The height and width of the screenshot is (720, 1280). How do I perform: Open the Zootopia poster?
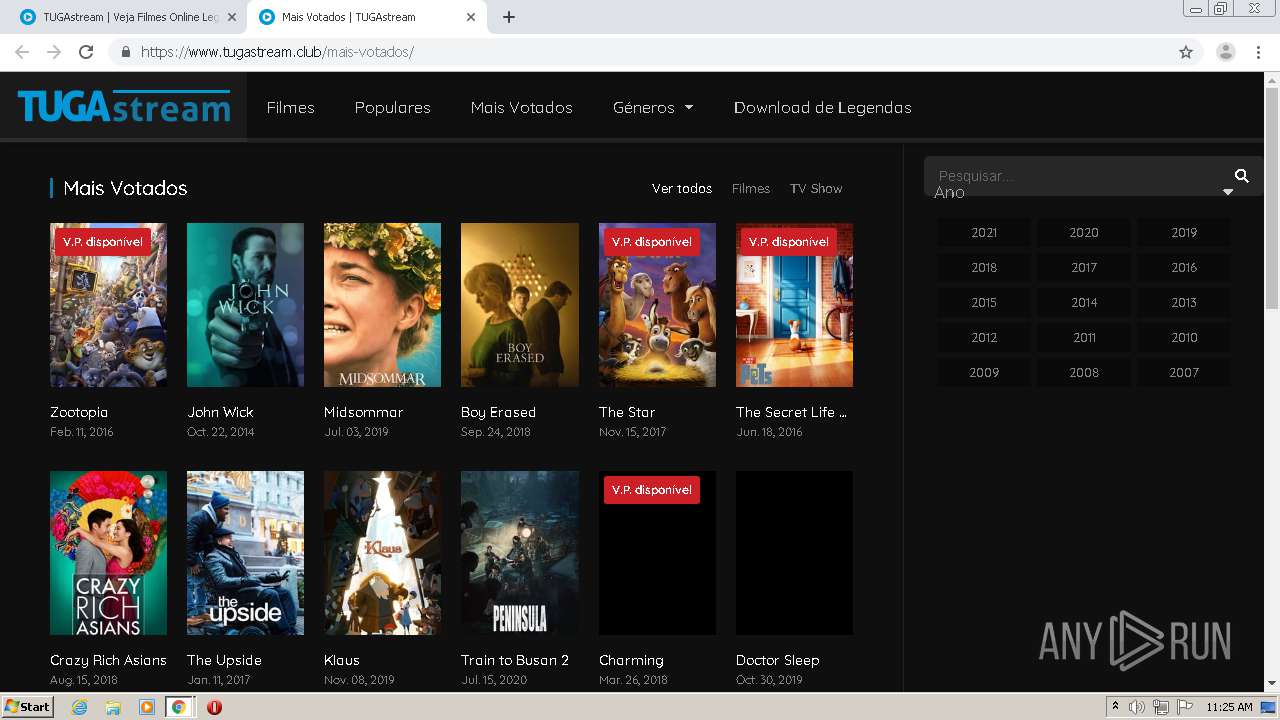108,305
